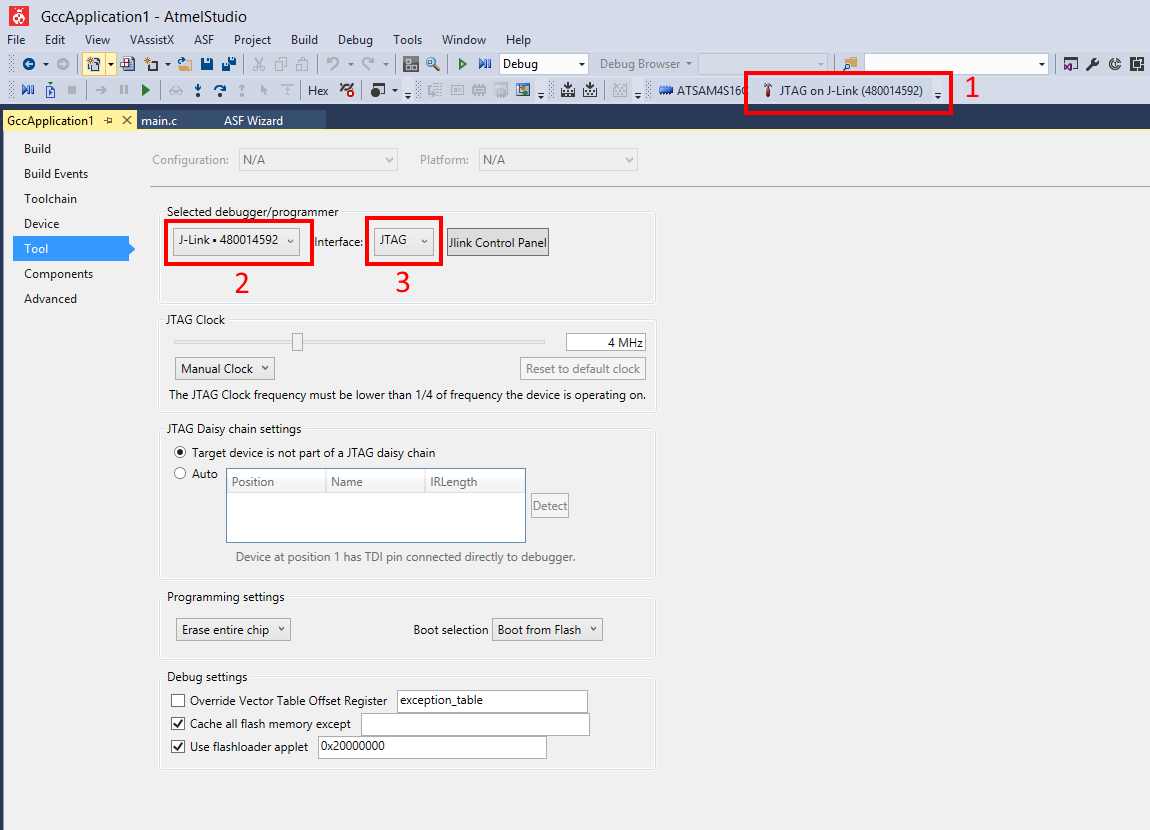This screenshot has width=1150, height=830.
Task: Click the New Project toolbar icon
Action: [93, 65]
